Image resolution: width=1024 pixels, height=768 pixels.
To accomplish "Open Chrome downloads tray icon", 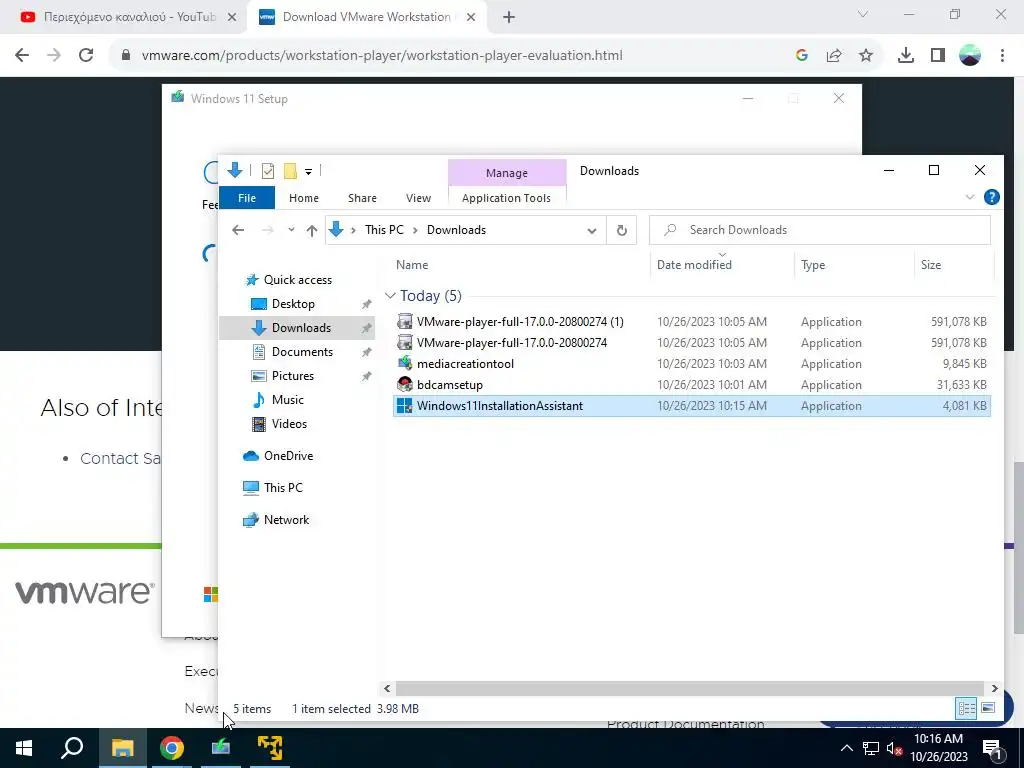I will [x=906, y=56].
